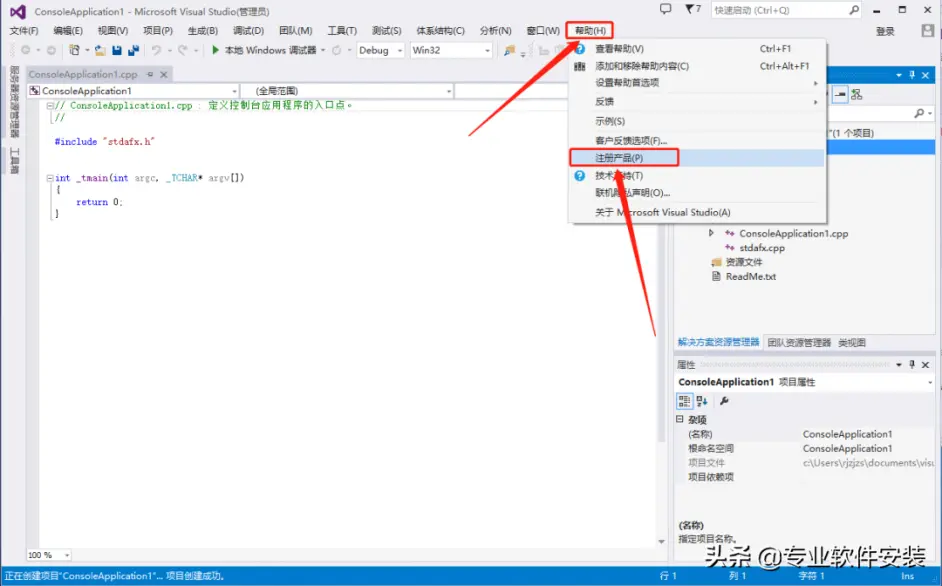Click the account avatar icon near 登录
This screenshot has height=586, width=942.
(x=928, y=30)
